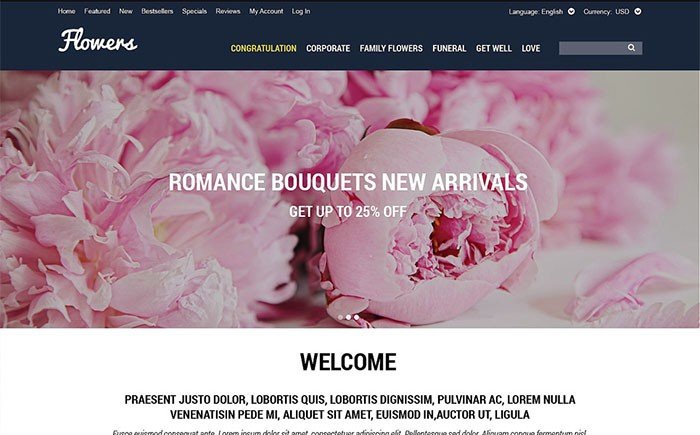Expand the Language dropdown arrow
The image size is (700, 435).
(x=571, y=12)
